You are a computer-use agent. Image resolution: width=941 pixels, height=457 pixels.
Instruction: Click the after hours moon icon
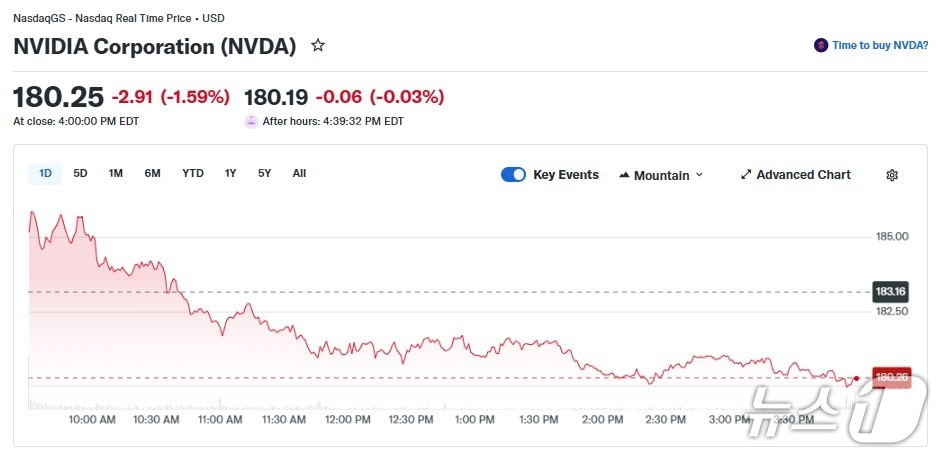[x=251, y=121]
